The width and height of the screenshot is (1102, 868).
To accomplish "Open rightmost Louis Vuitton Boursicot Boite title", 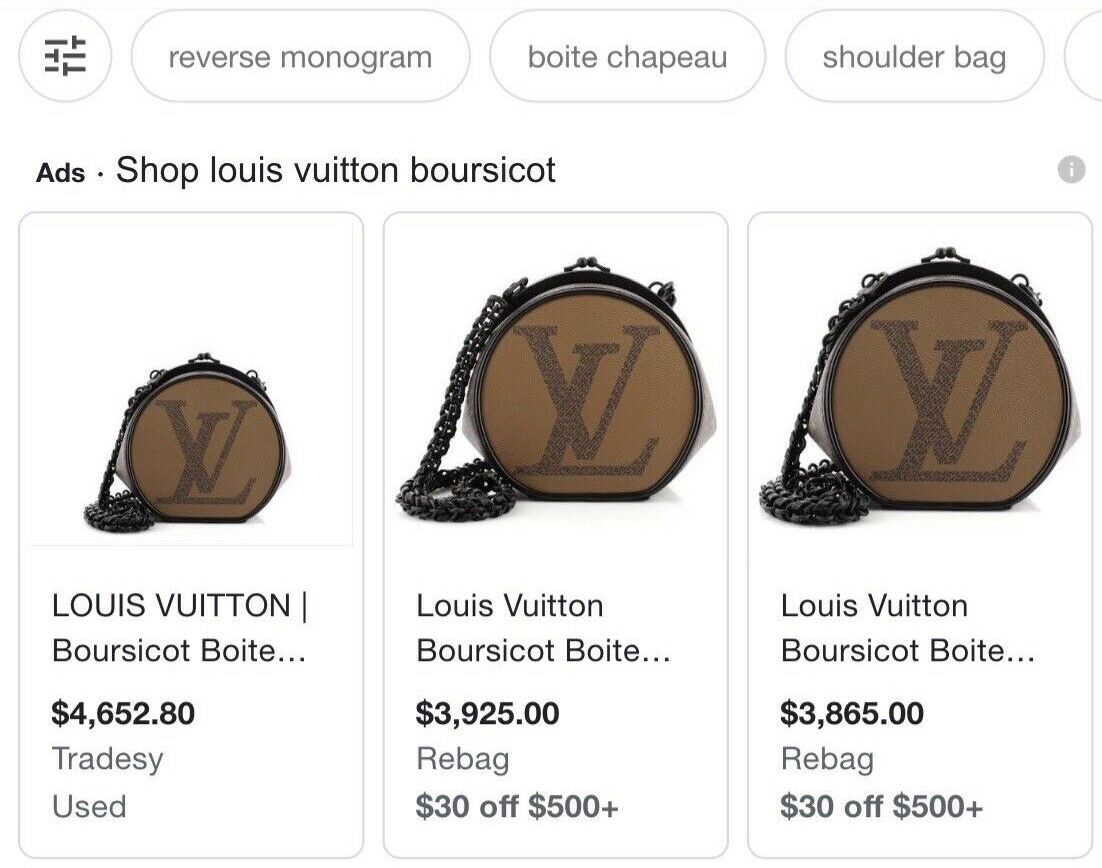I will click(x=907, y=628).
